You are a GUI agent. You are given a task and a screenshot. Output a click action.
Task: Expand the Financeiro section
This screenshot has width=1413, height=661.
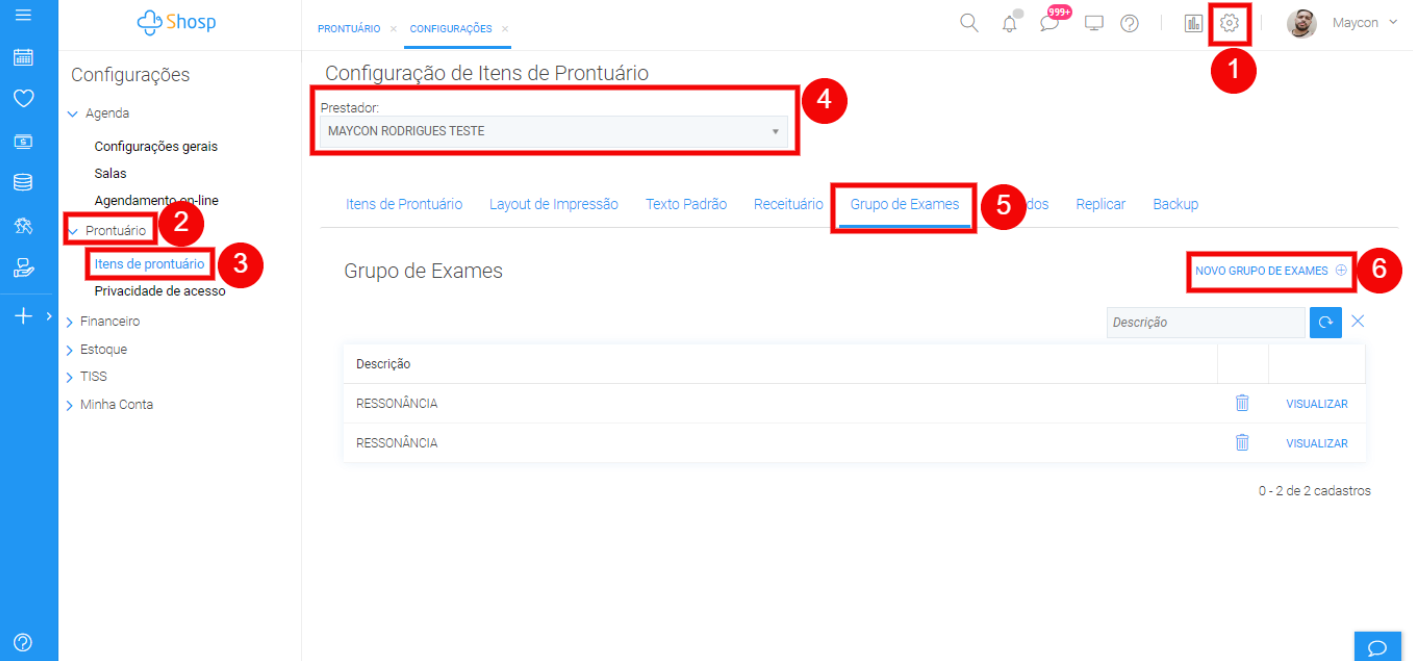coord(109,322)
